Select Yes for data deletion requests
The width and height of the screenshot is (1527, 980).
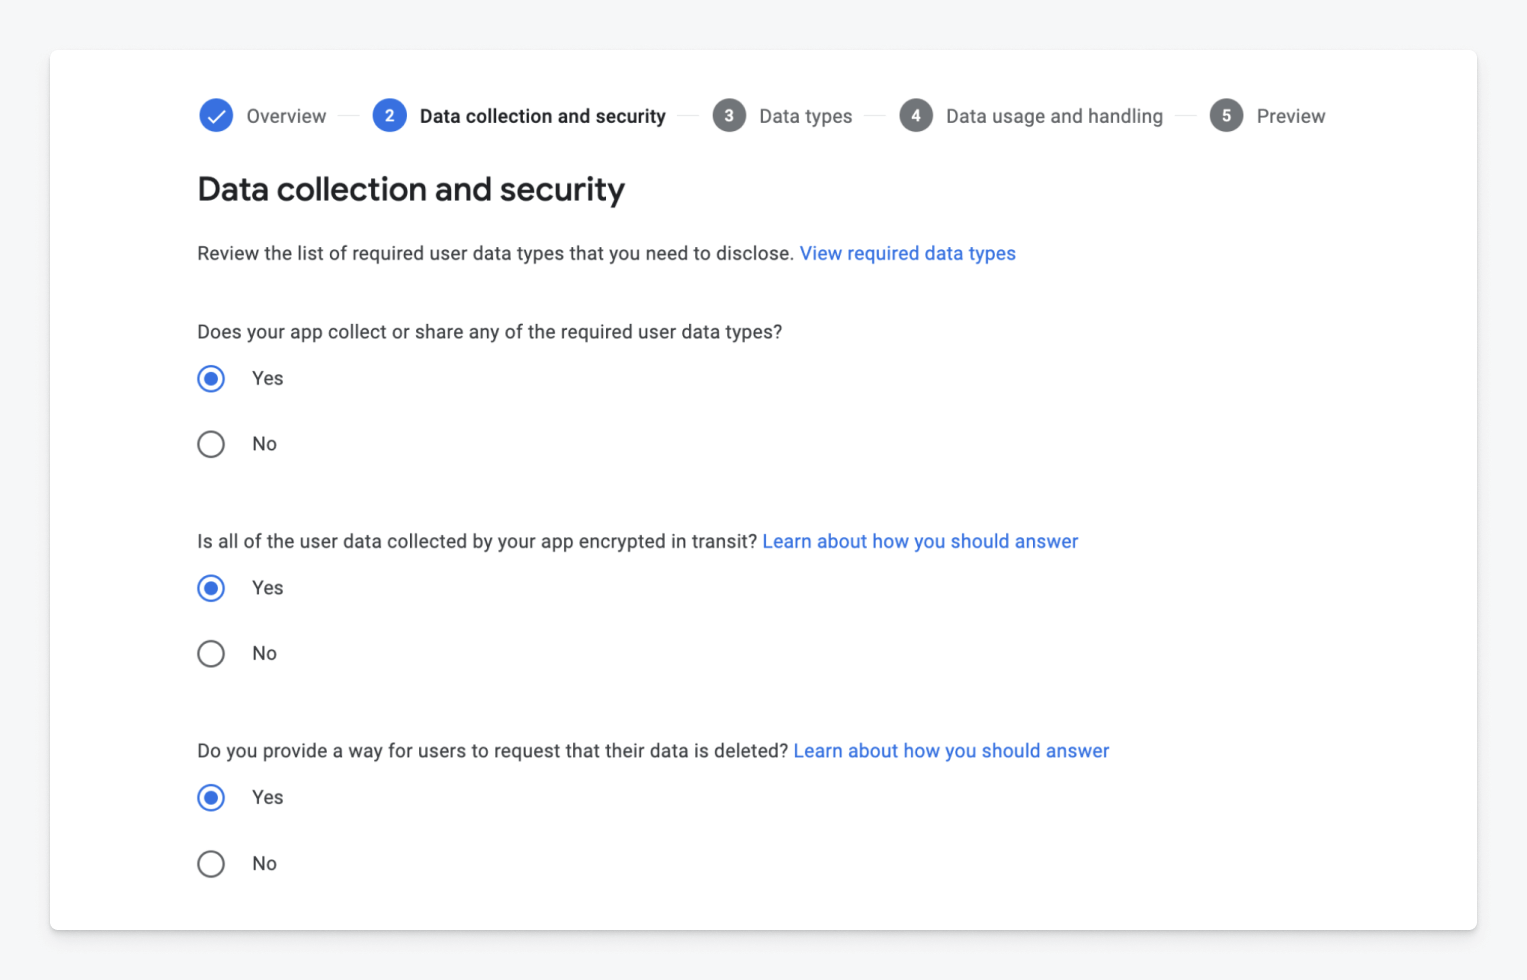[x=211, y=797]
